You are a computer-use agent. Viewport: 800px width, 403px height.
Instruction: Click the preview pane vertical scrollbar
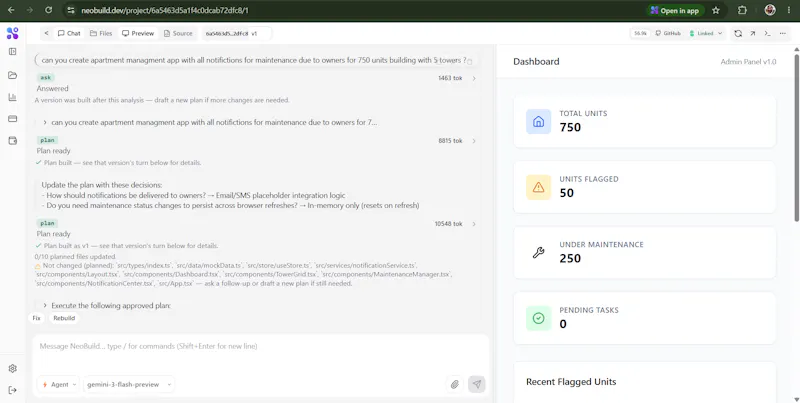pyautogui.click(x=796, y=137)
